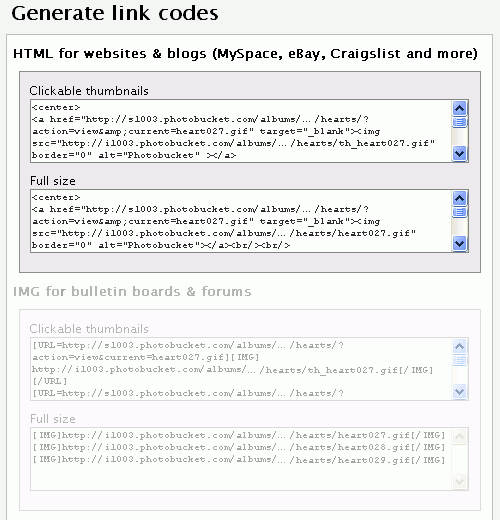
Task: Click the Generate link codes title
Action: tap(115, 14)
